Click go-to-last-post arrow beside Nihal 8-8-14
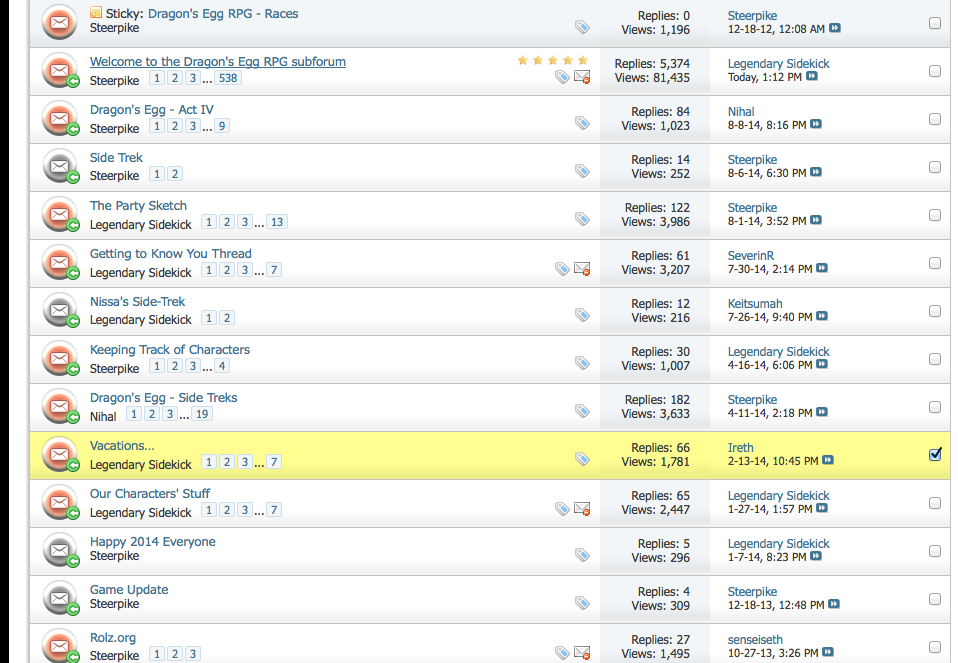This screenshot has width=958, height=663. tap(816, 125)
